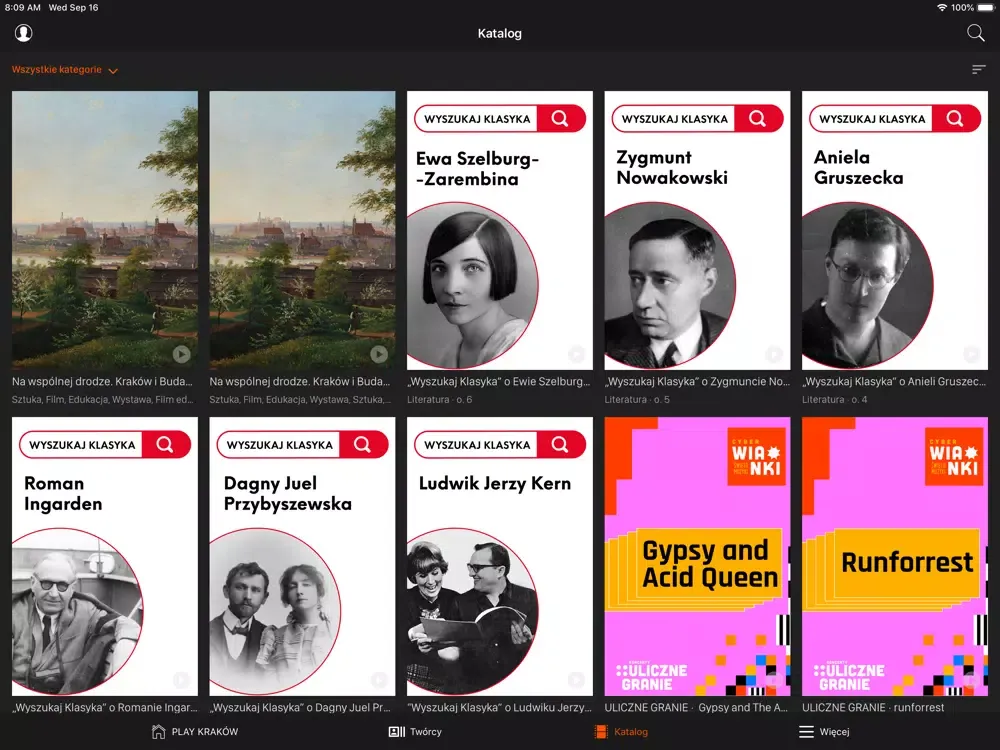The image size is (1000, 750).
Task: Open title „Wyszukaj Klasyka" o Zygmuncie No...
Action: (697, 381)
